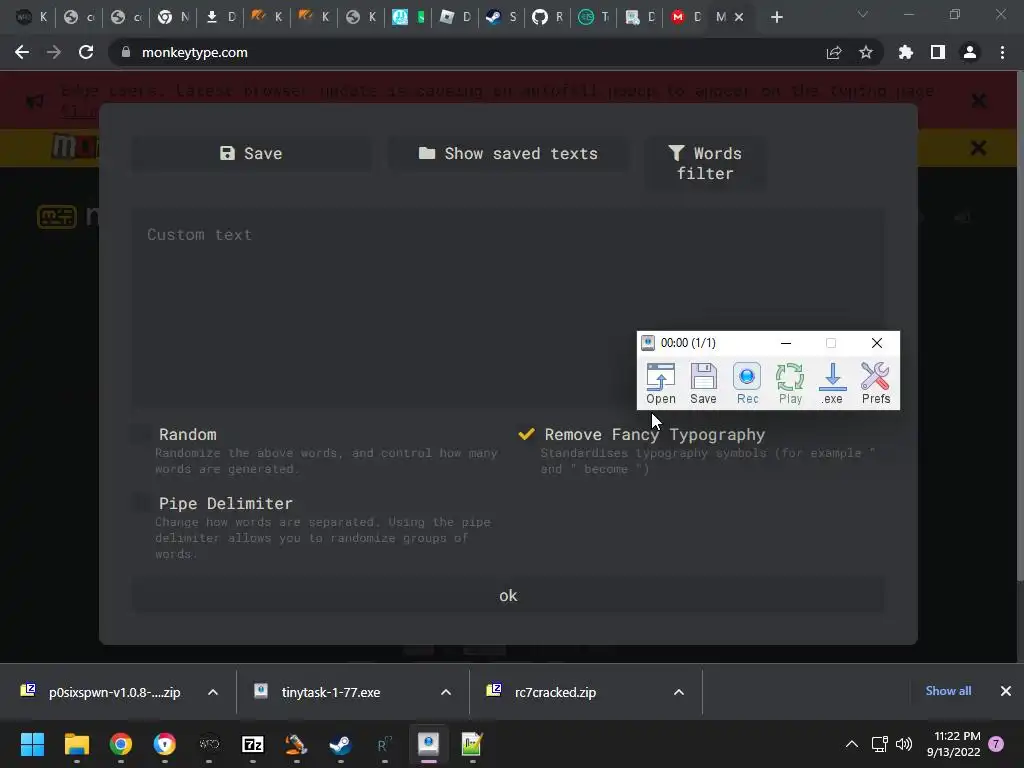Switch to the download-icon tab
1024x768 pixels.
[219, 18]
